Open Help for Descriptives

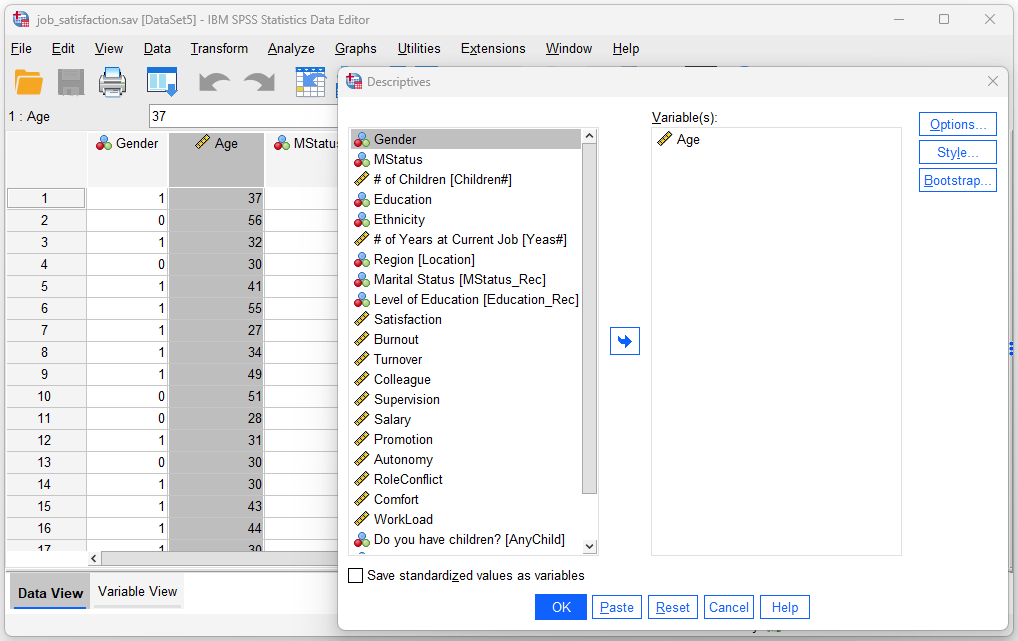[785, 607]
